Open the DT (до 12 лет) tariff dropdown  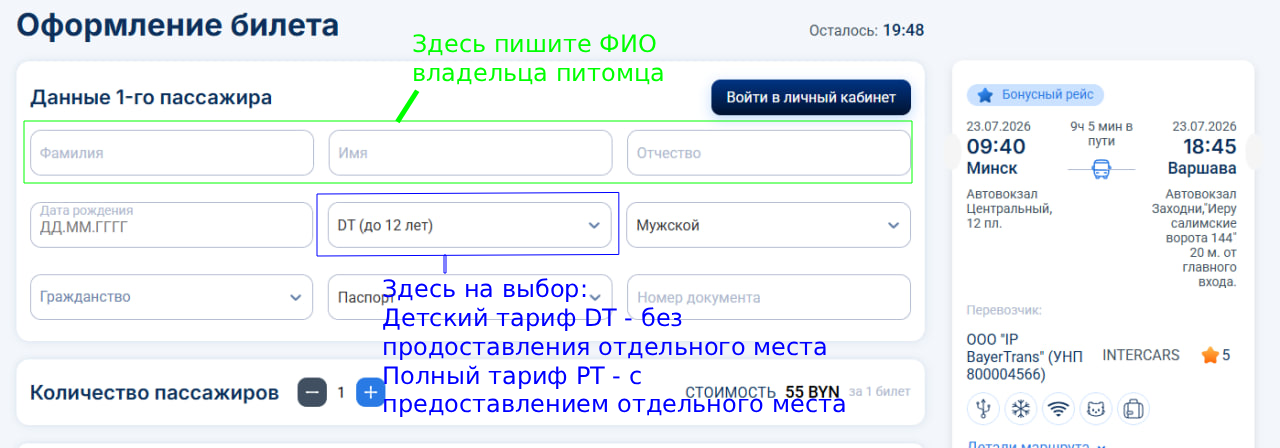[470, 225]
